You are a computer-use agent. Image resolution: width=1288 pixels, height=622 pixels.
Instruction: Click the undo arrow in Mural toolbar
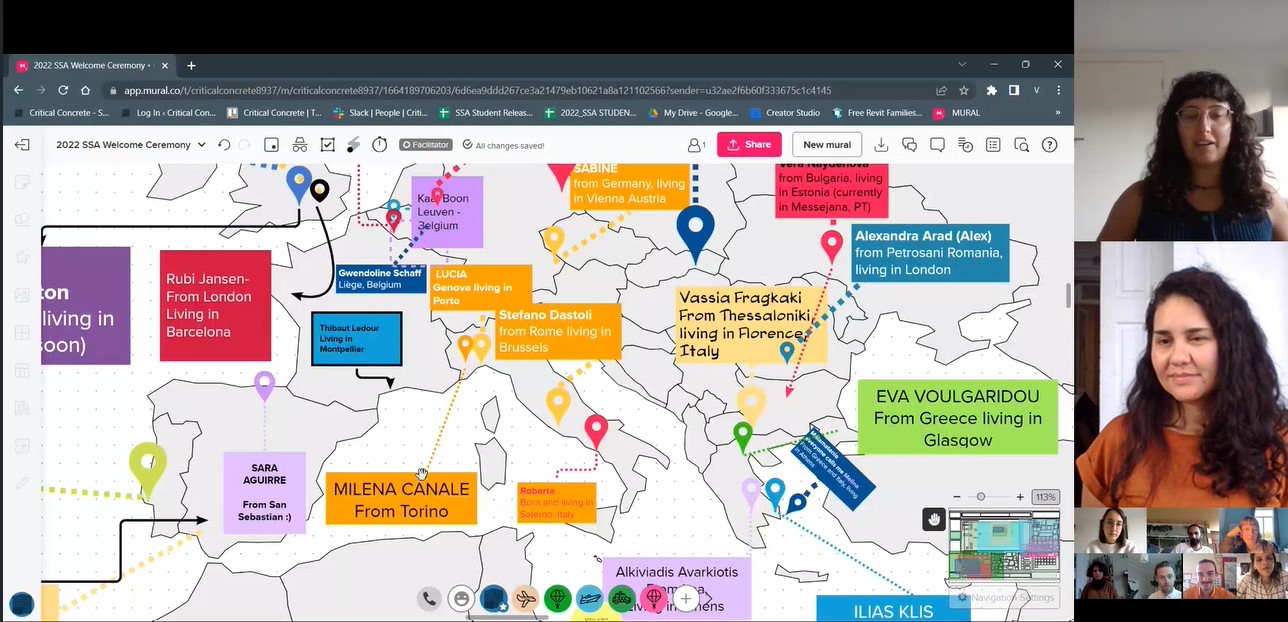224,145
